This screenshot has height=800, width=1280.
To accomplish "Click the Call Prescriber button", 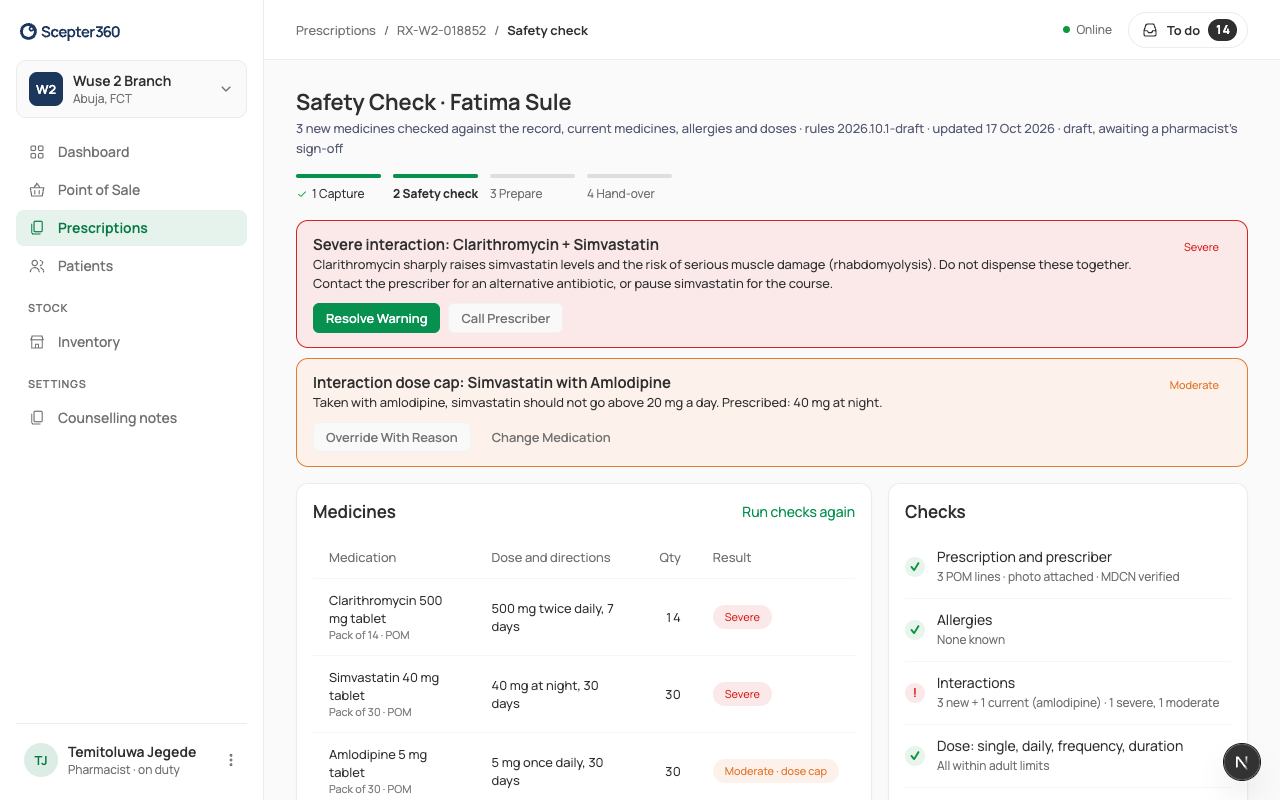I will point(505,318).
